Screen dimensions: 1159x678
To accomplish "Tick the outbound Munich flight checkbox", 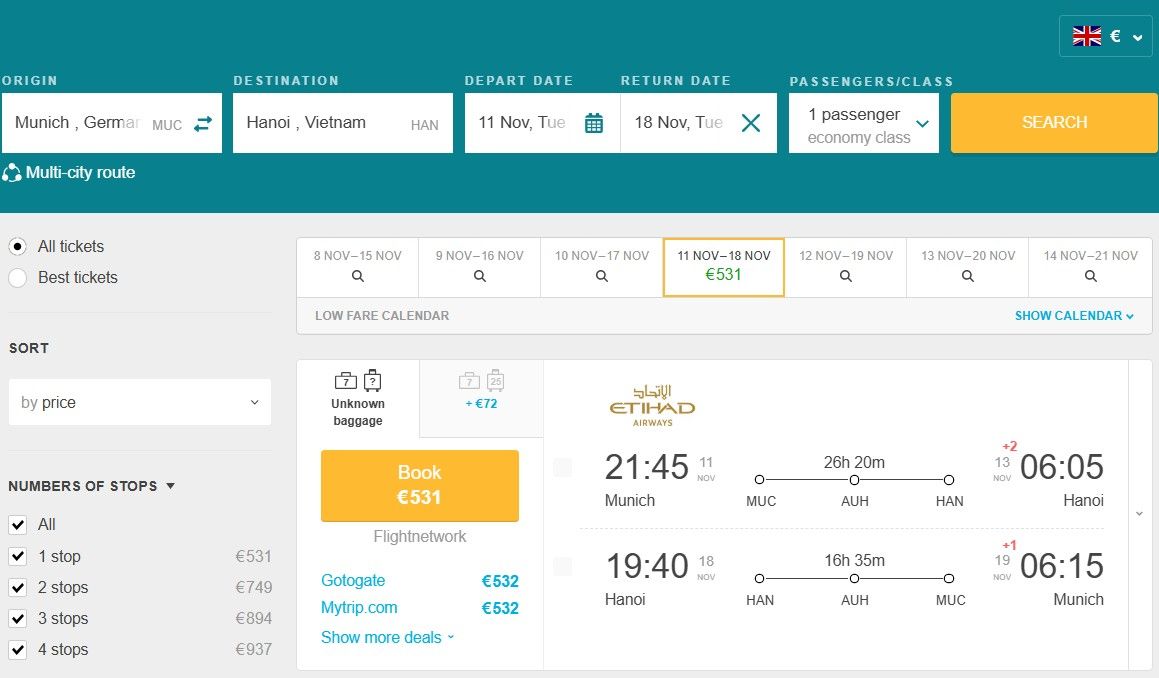I will 562,467.
